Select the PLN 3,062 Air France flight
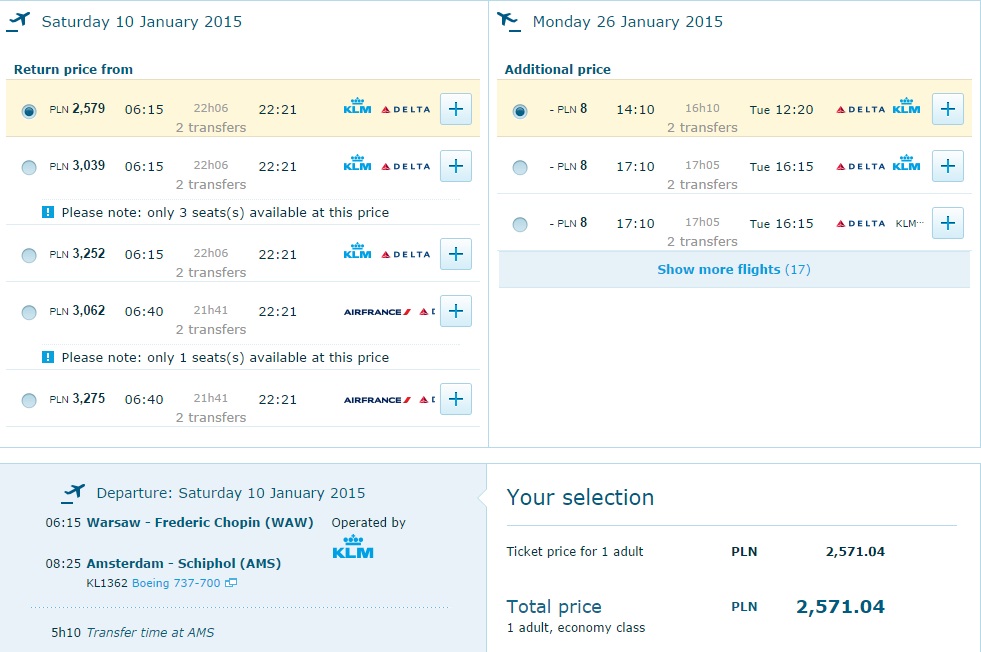This screenshot has height=652, width=981. tap(29, 312)
